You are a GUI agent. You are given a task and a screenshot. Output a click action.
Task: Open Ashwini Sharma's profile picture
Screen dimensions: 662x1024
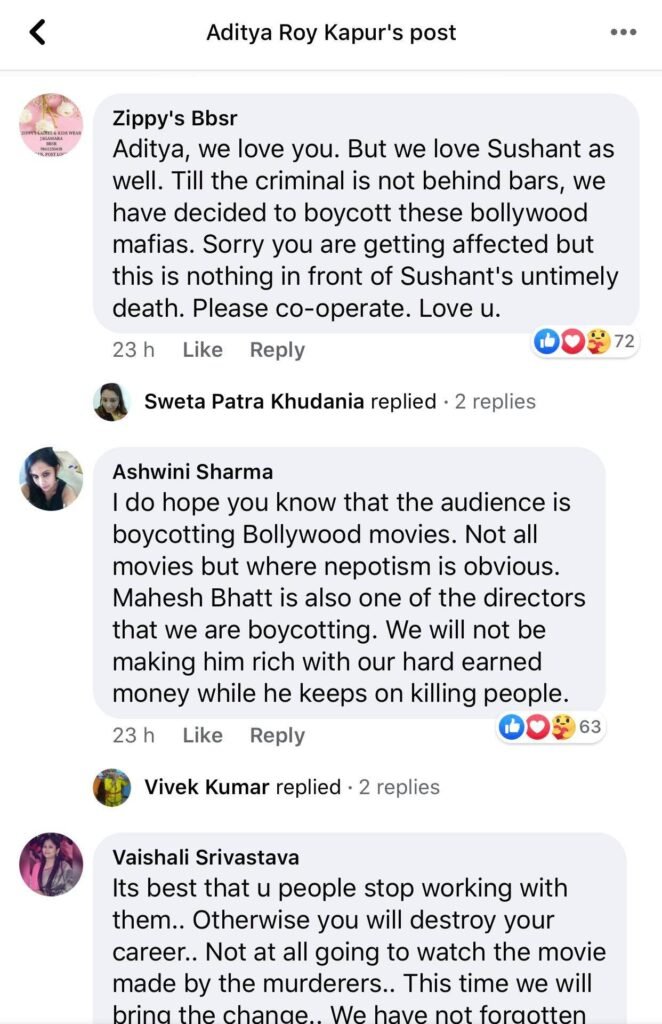click(x=51, y=480)
